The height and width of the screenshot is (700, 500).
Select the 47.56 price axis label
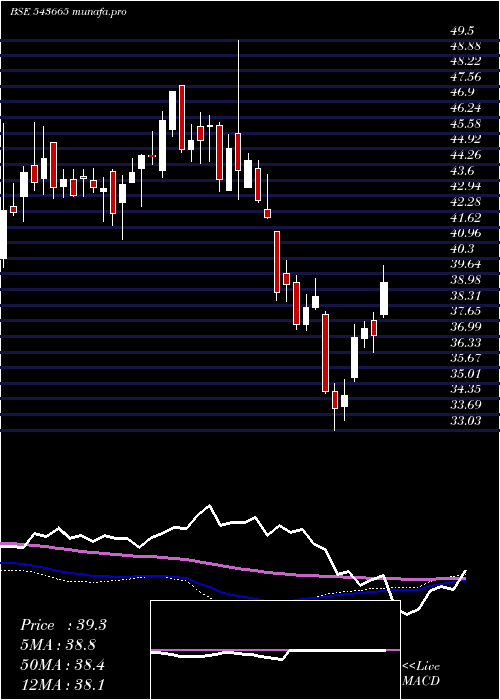pos(466,77)
